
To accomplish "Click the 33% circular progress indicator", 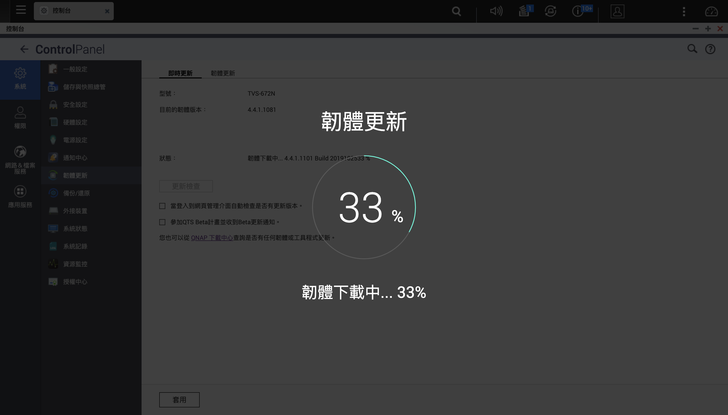I will click(363, 207).
